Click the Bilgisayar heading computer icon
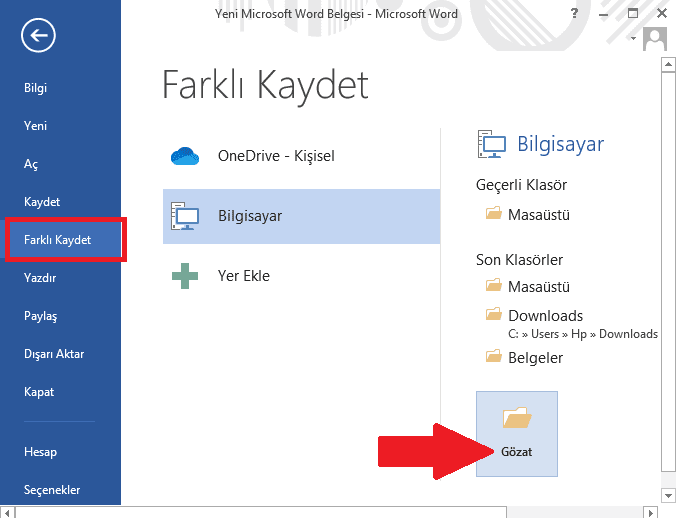Viewport: 676px width, 518px height. click(x=491, y=144)
